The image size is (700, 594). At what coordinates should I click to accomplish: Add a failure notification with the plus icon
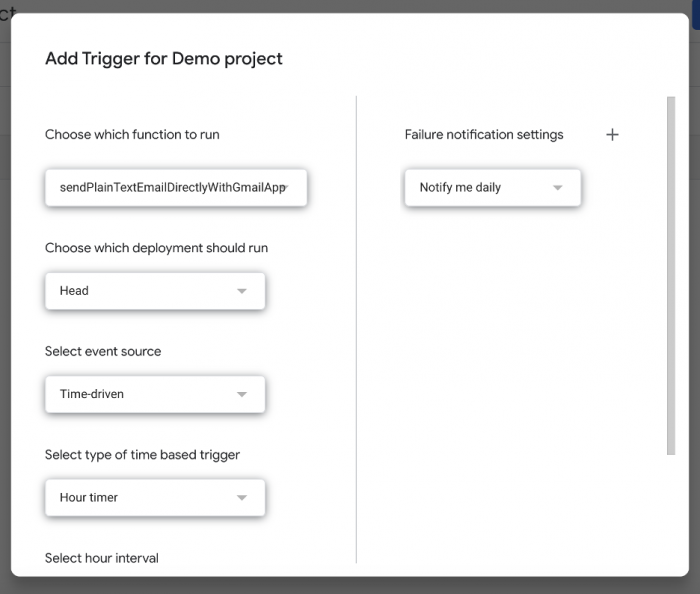pos(612,135)
